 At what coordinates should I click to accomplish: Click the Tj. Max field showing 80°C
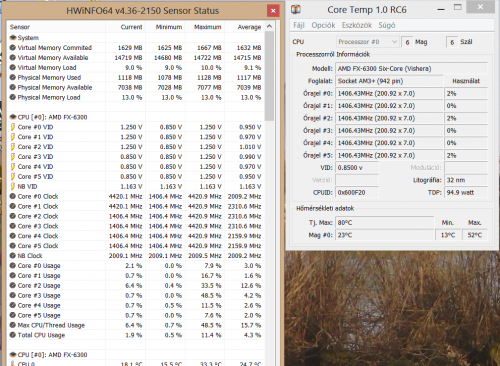click(385, 222)
